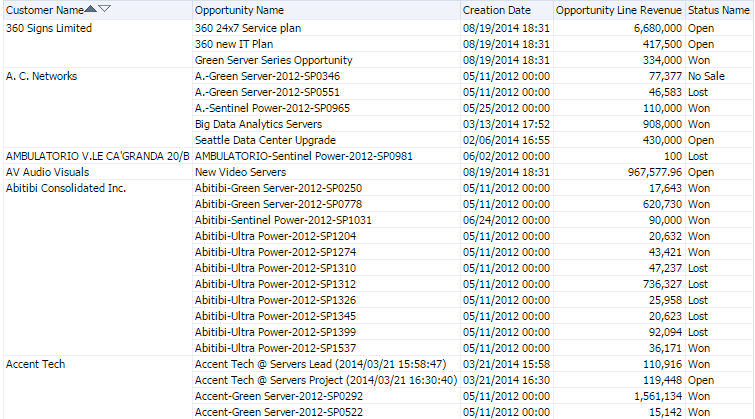Image resolution: width=755 pixels, height=419 pixels.
Task: Select the Status Name column header
Action: [x=718, y=10]
